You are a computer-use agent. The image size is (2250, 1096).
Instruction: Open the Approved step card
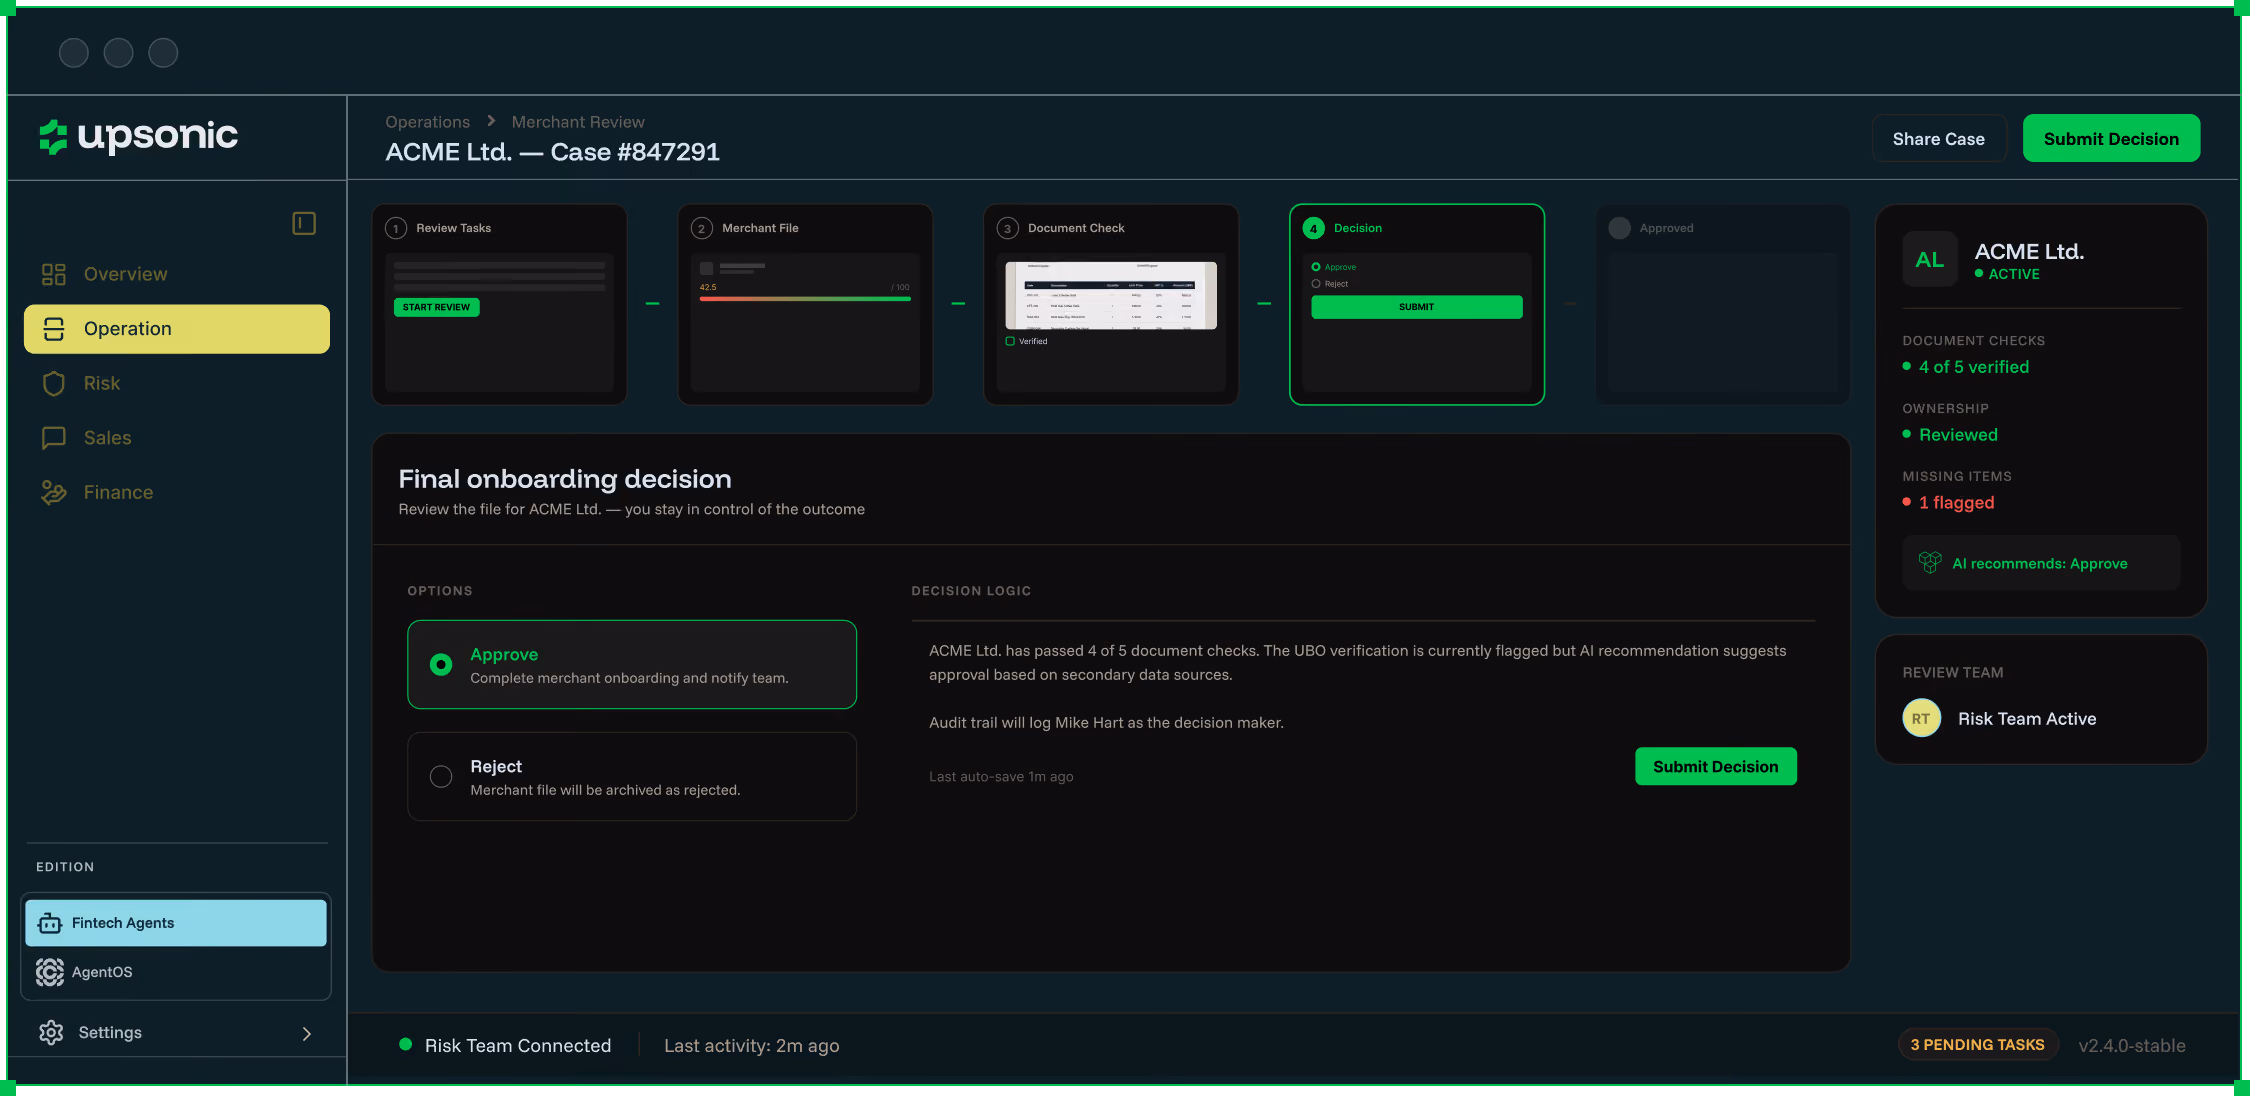click(1723, 305)
